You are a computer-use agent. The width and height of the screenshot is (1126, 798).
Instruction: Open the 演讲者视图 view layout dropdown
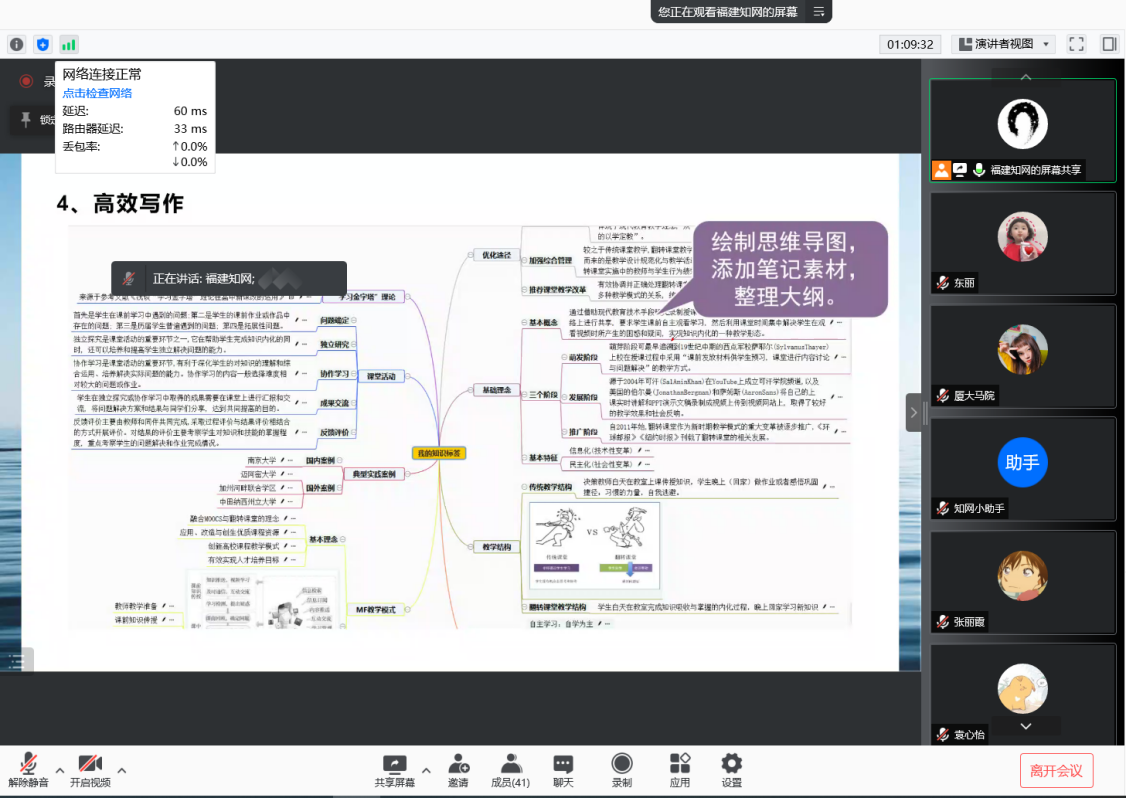(1003, 44)
